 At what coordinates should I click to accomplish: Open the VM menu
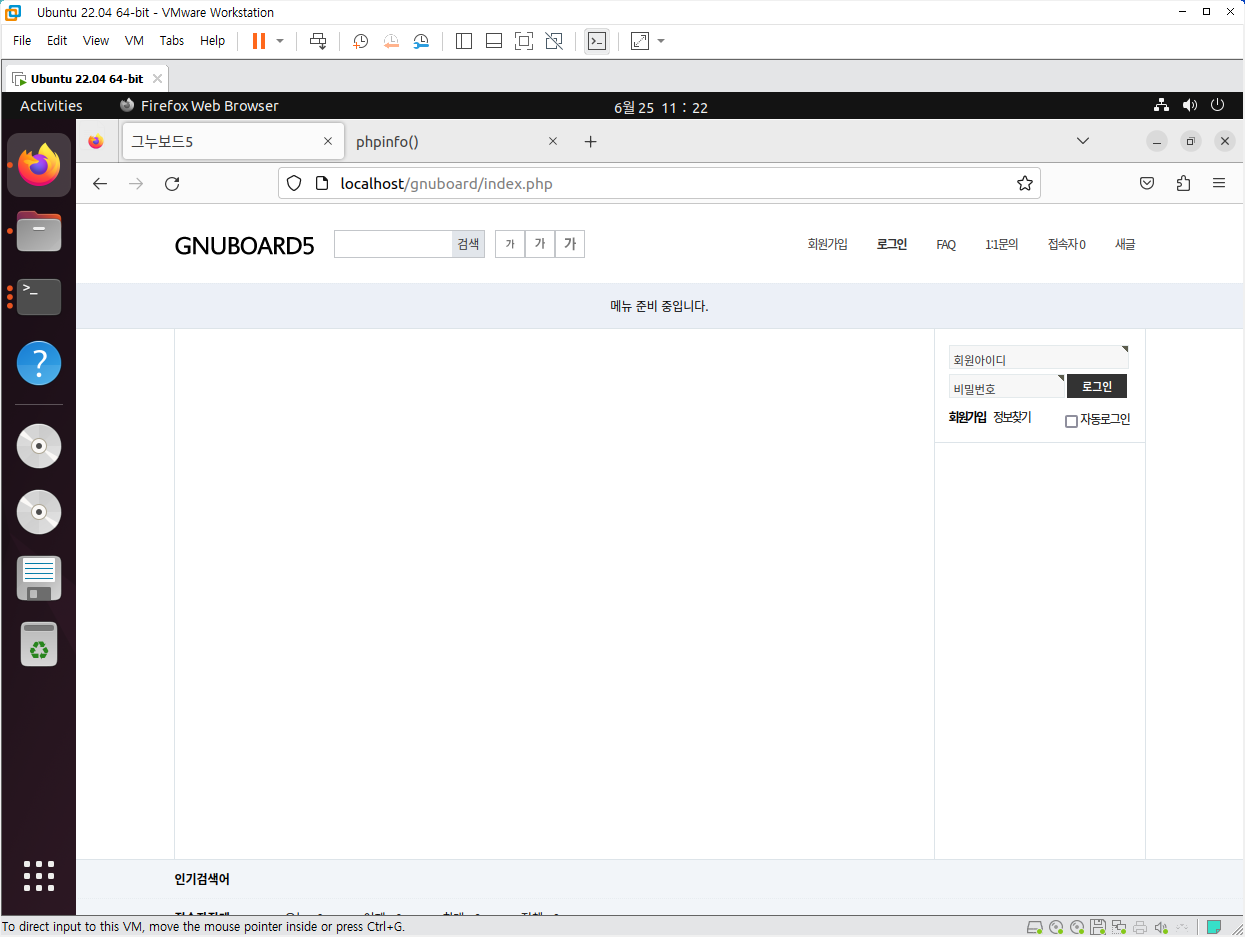[134, 41]
